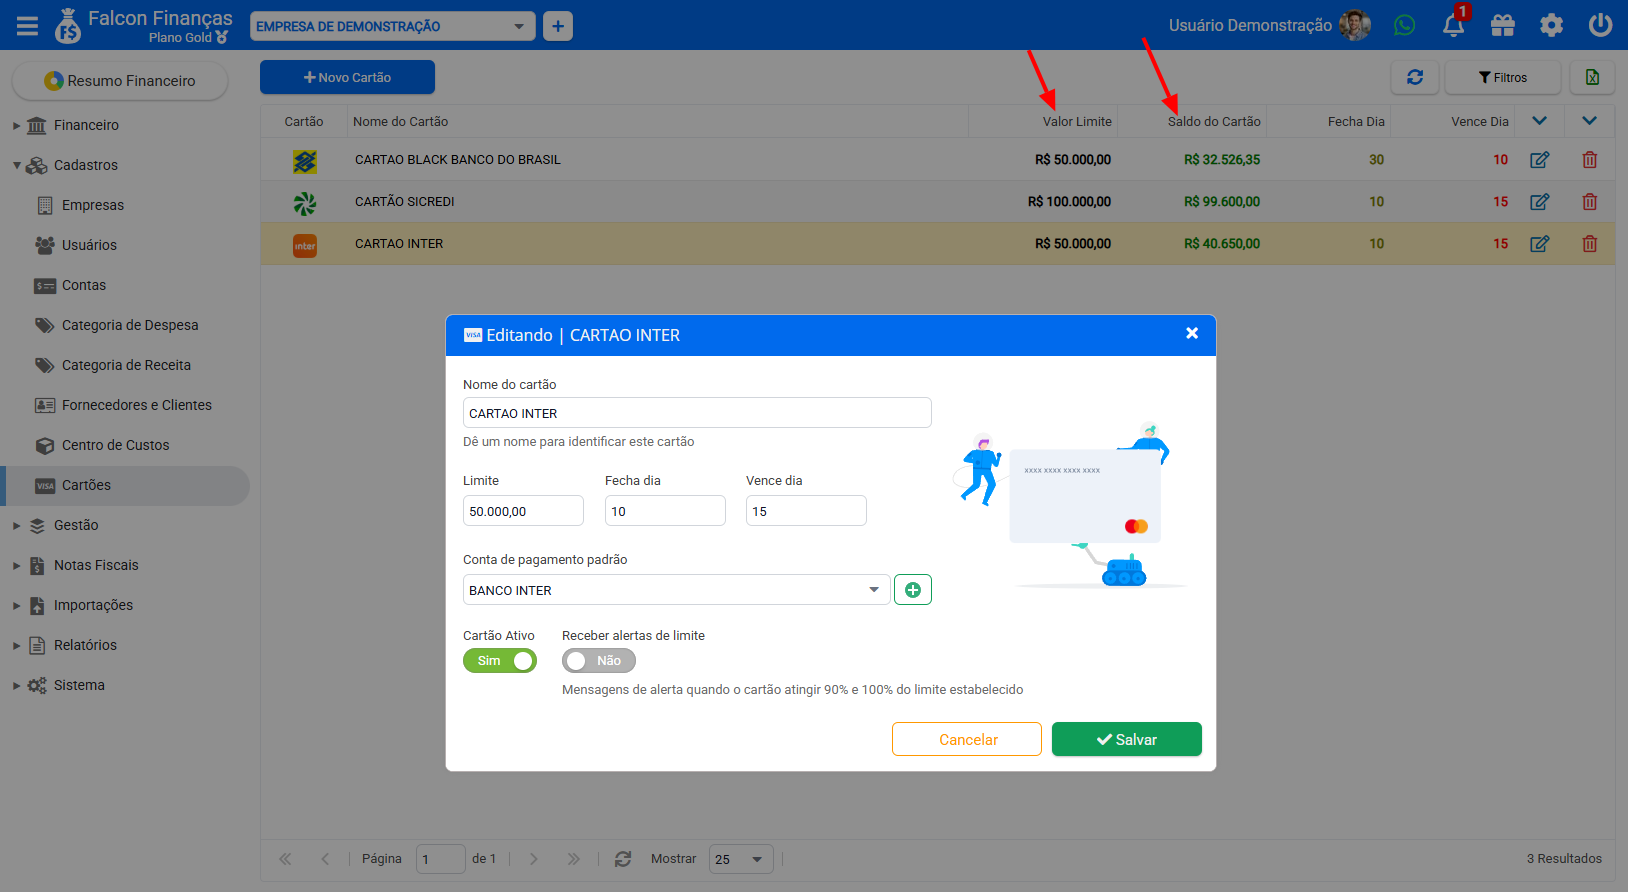Add a new payment account with the green plus button
Screen dimensions: 1628x892
tap(913, 590)
